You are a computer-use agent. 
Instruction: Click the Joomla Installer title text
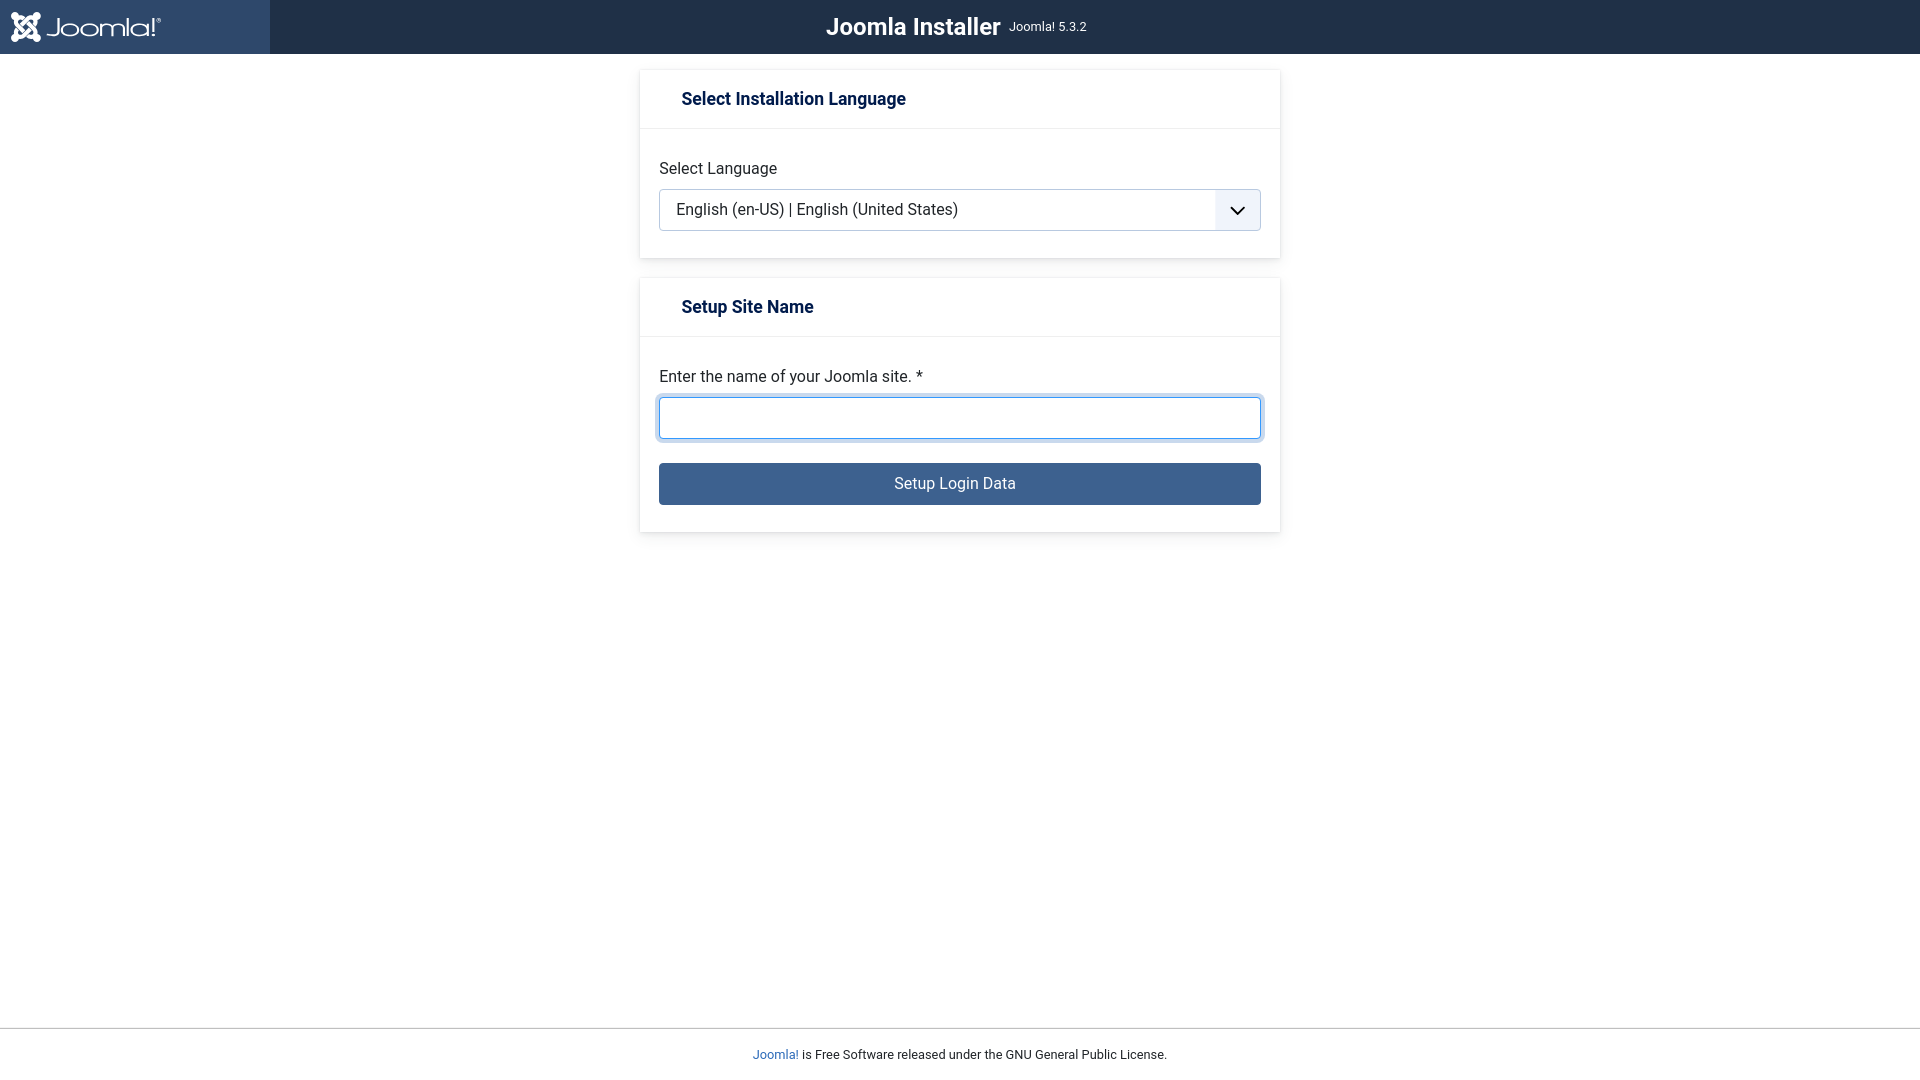pos(913,27)
